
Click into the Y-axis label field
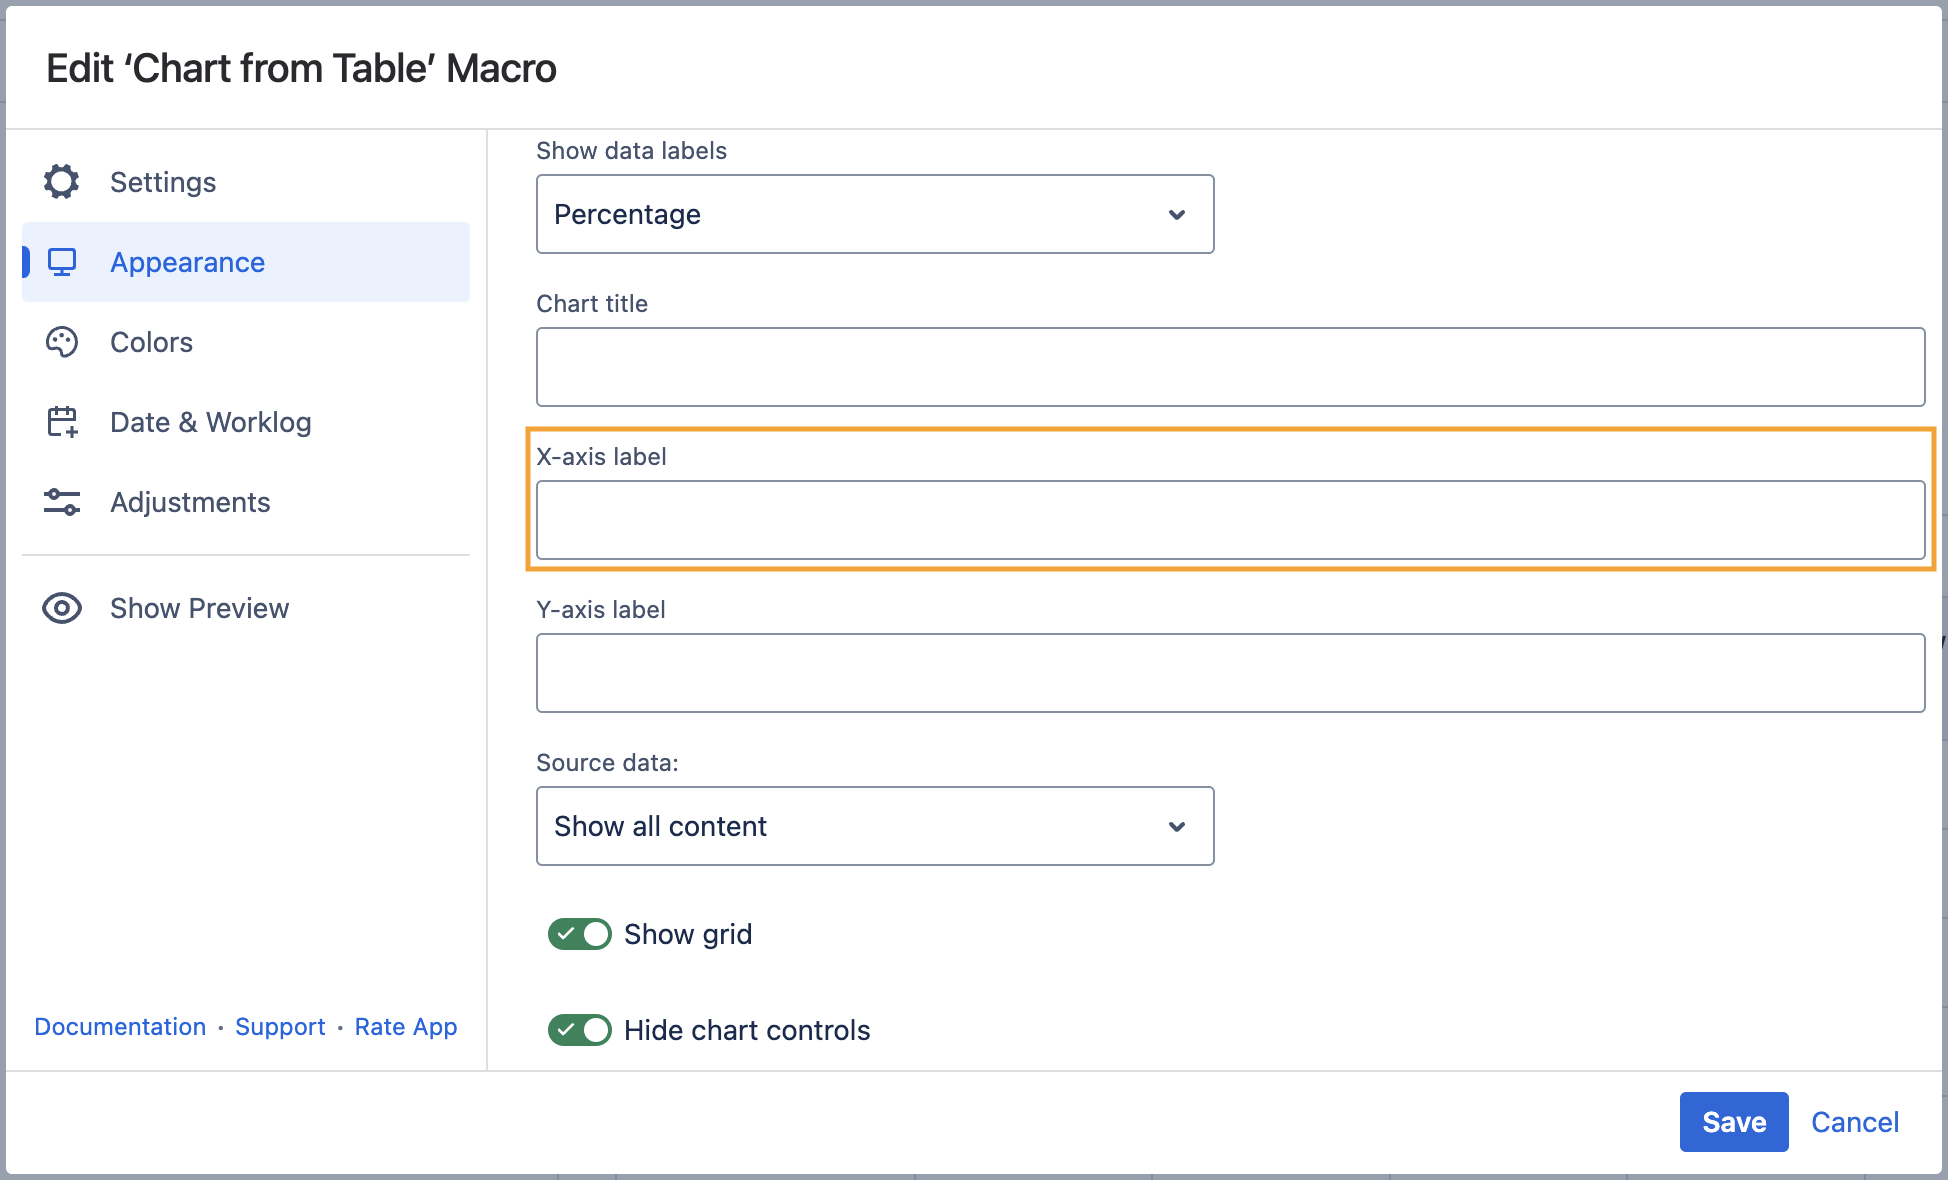1230,673
